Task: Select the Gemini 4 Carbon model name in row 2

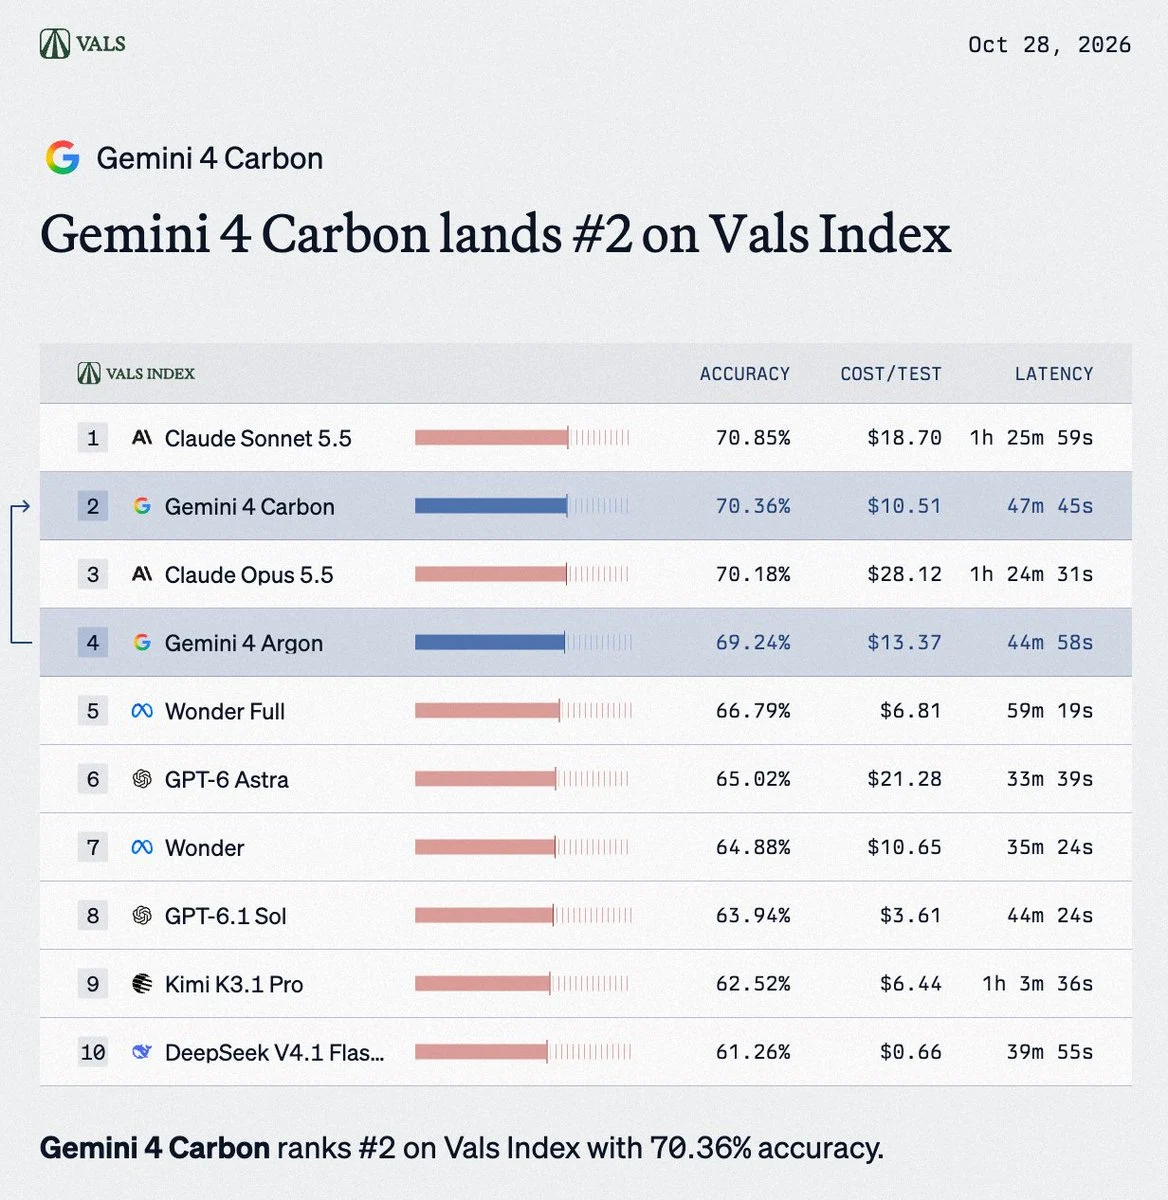Action: point(249,506)
